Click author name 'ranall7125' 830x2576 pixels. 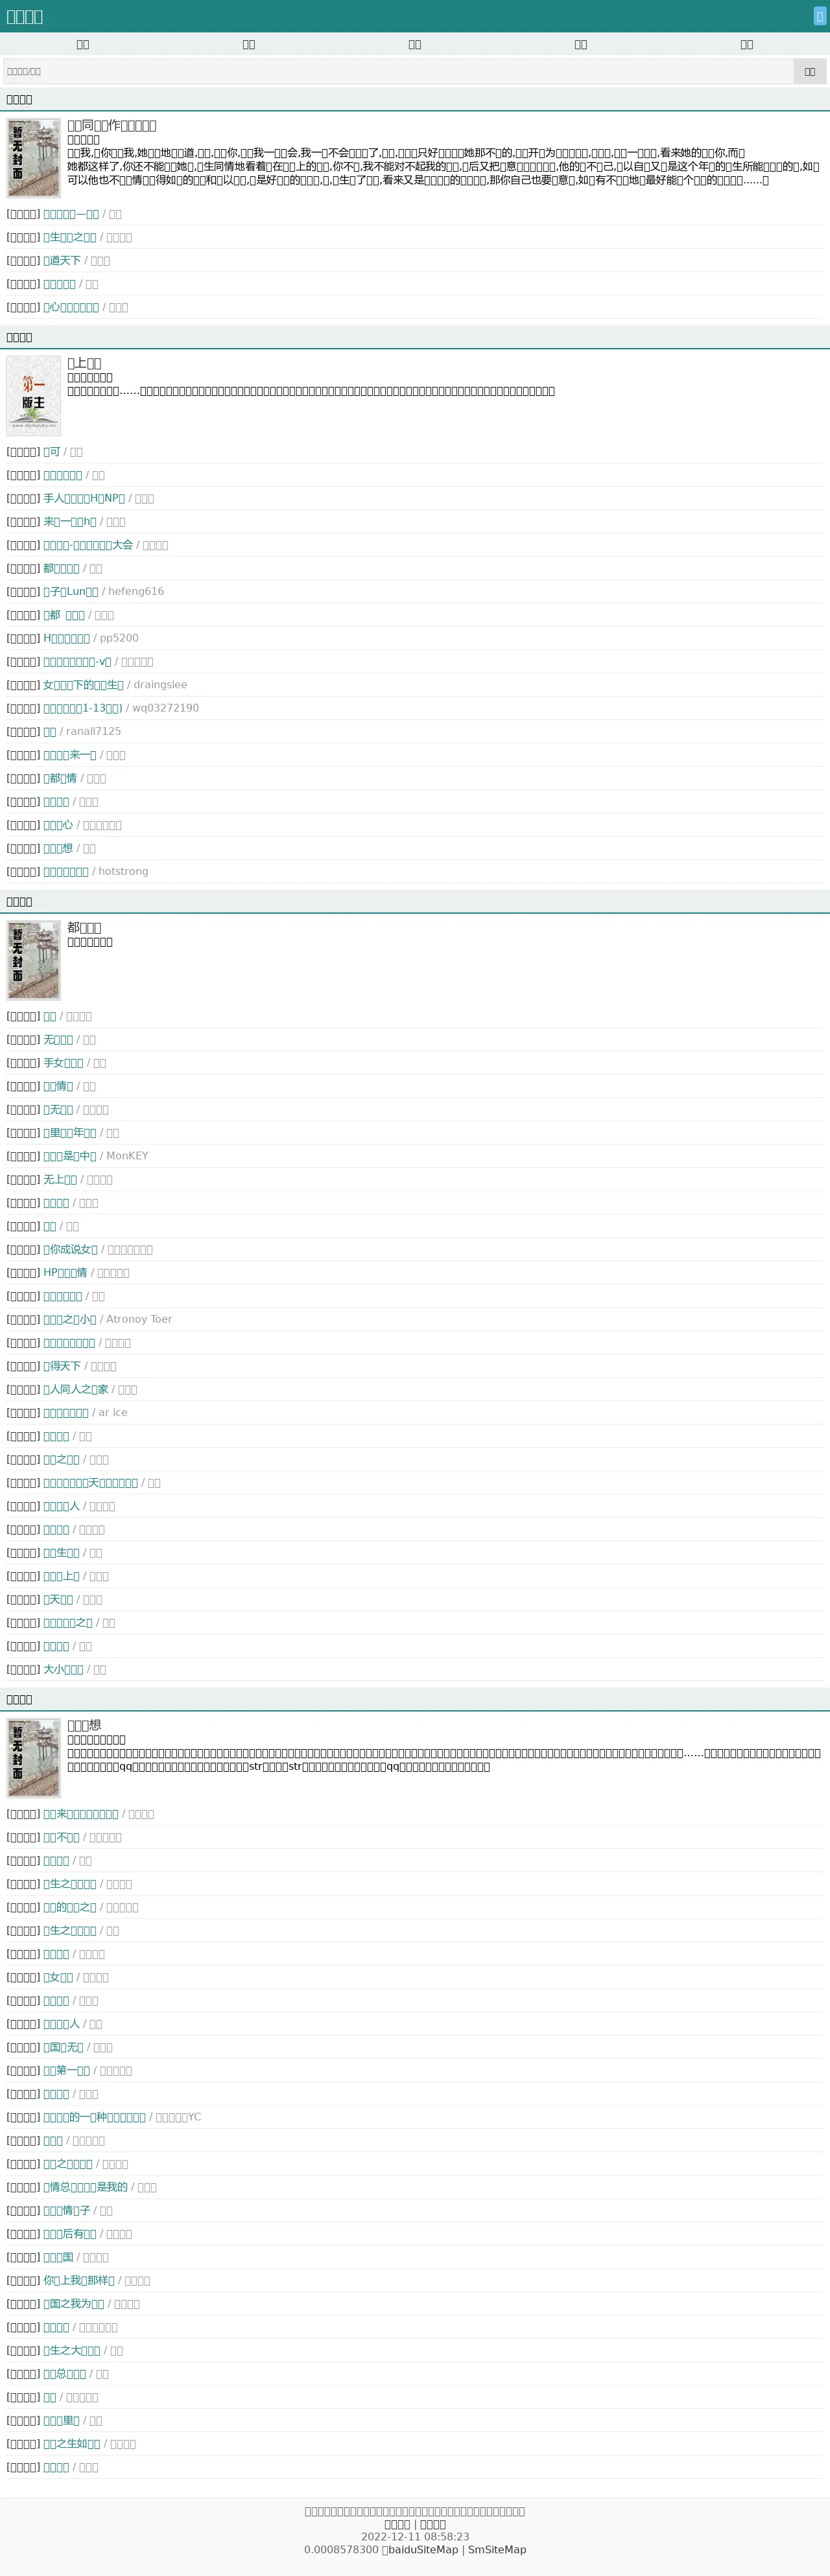[x=93, y=731]
